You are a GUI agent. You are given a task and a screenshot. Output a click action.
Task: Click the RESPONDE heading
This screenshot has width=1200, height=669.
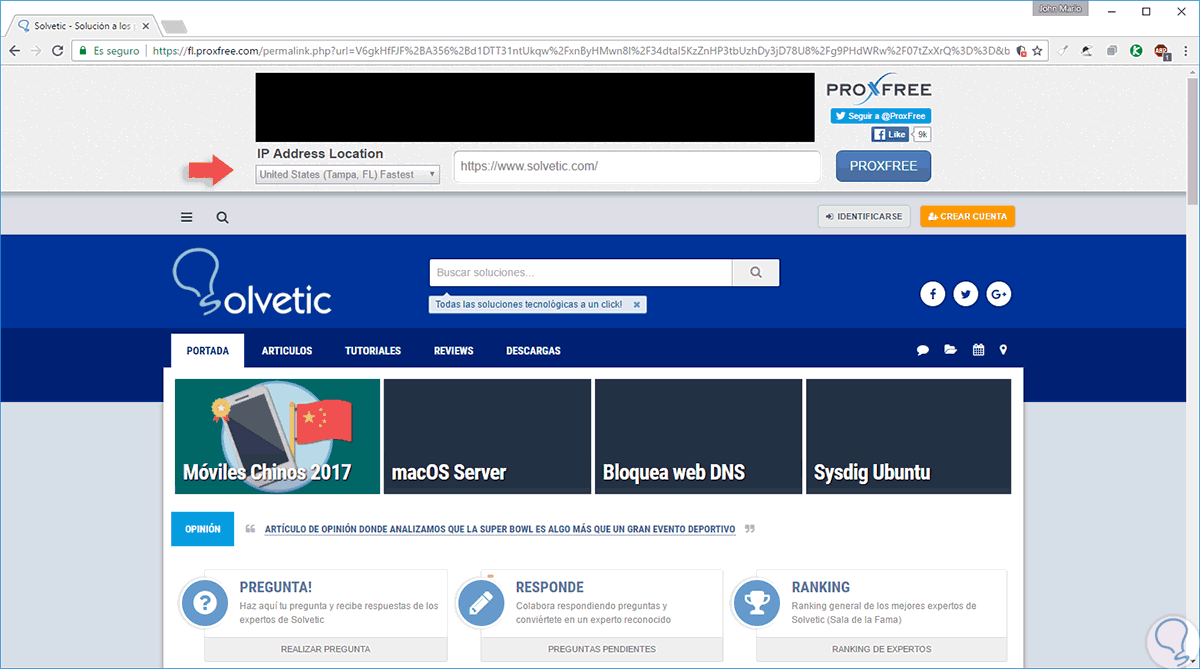pos(550,587)
